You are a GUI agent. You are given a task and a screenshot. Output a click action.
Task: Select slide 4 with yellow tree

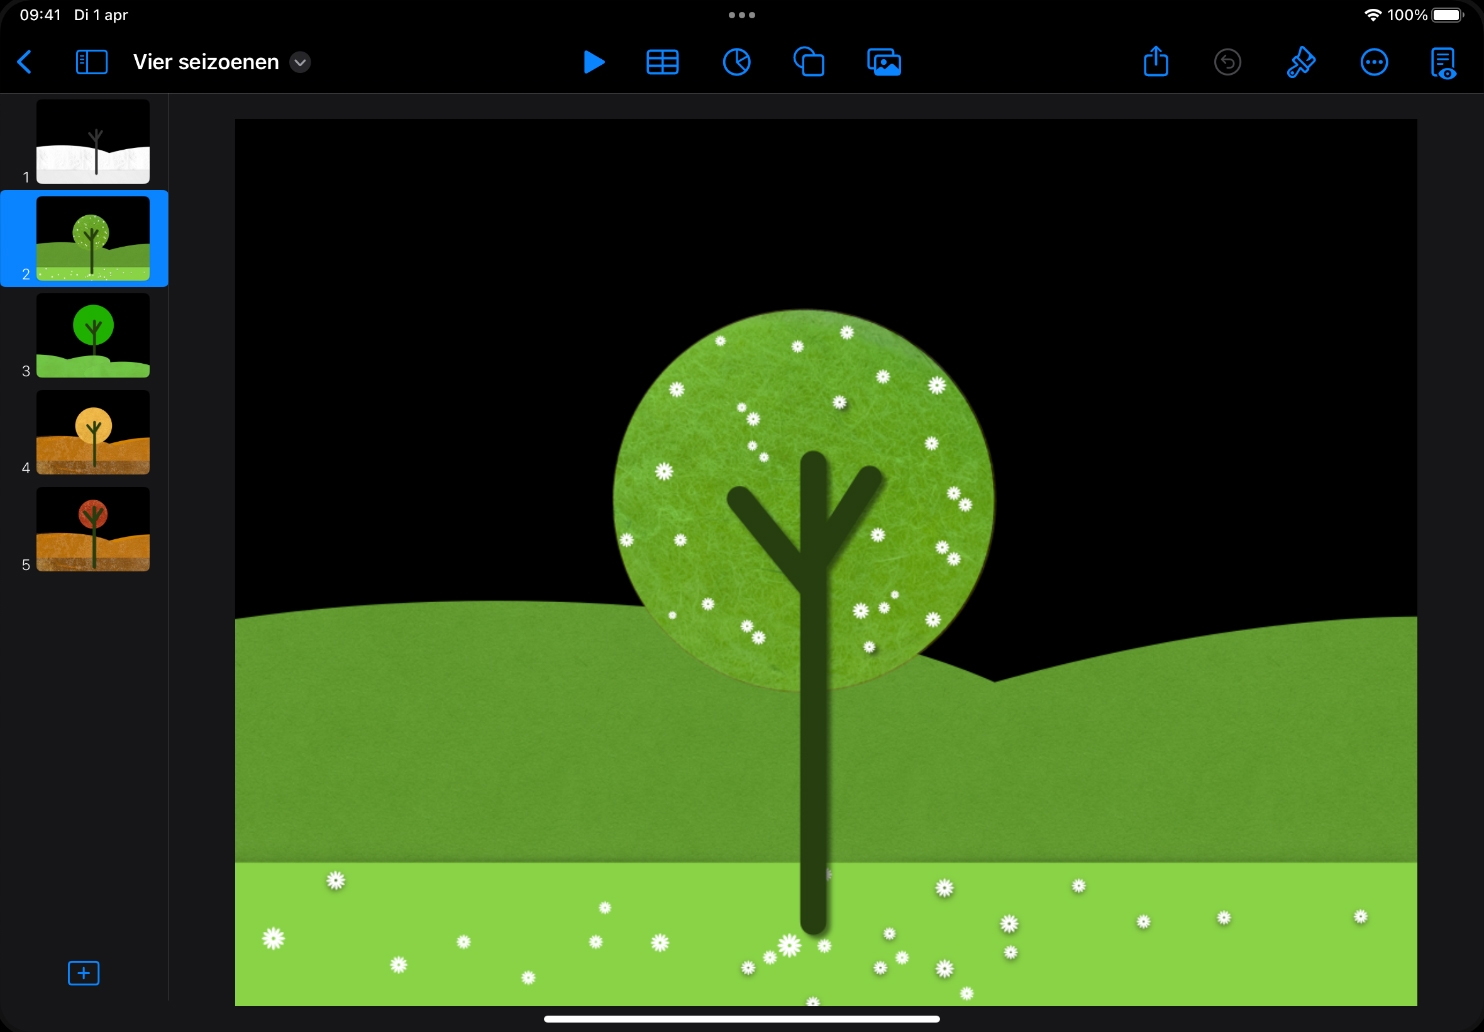[x=93, y=432]
